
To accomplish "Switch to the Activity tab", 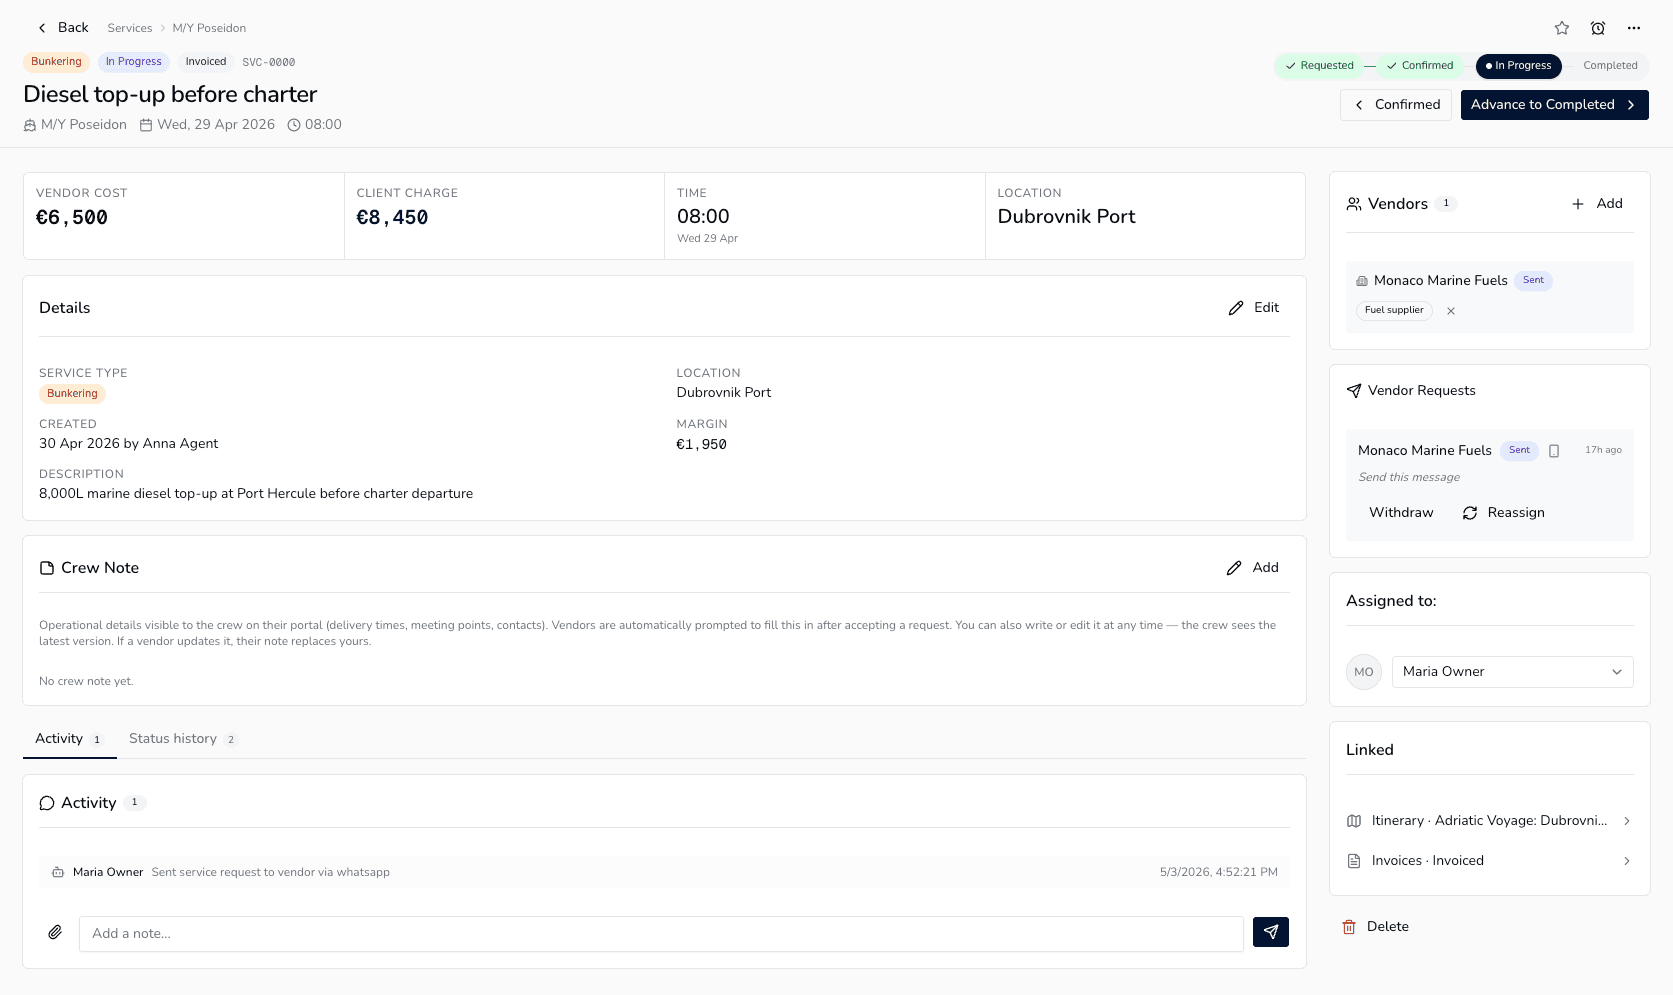I will [x=69, y=739].
